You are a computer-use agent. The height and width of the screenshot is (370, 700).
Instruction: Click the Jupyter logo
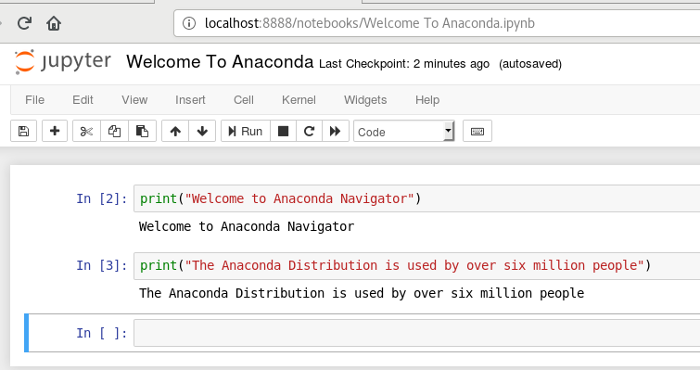[x=62, y=62]
